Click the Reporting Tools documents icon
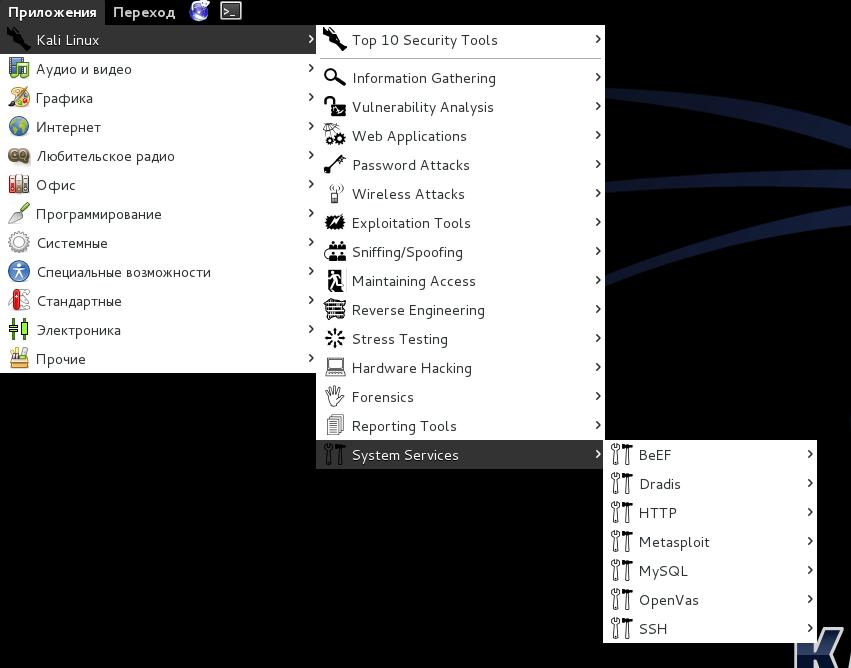The height and width of the screenshot is (668, 851). (335, 425)
